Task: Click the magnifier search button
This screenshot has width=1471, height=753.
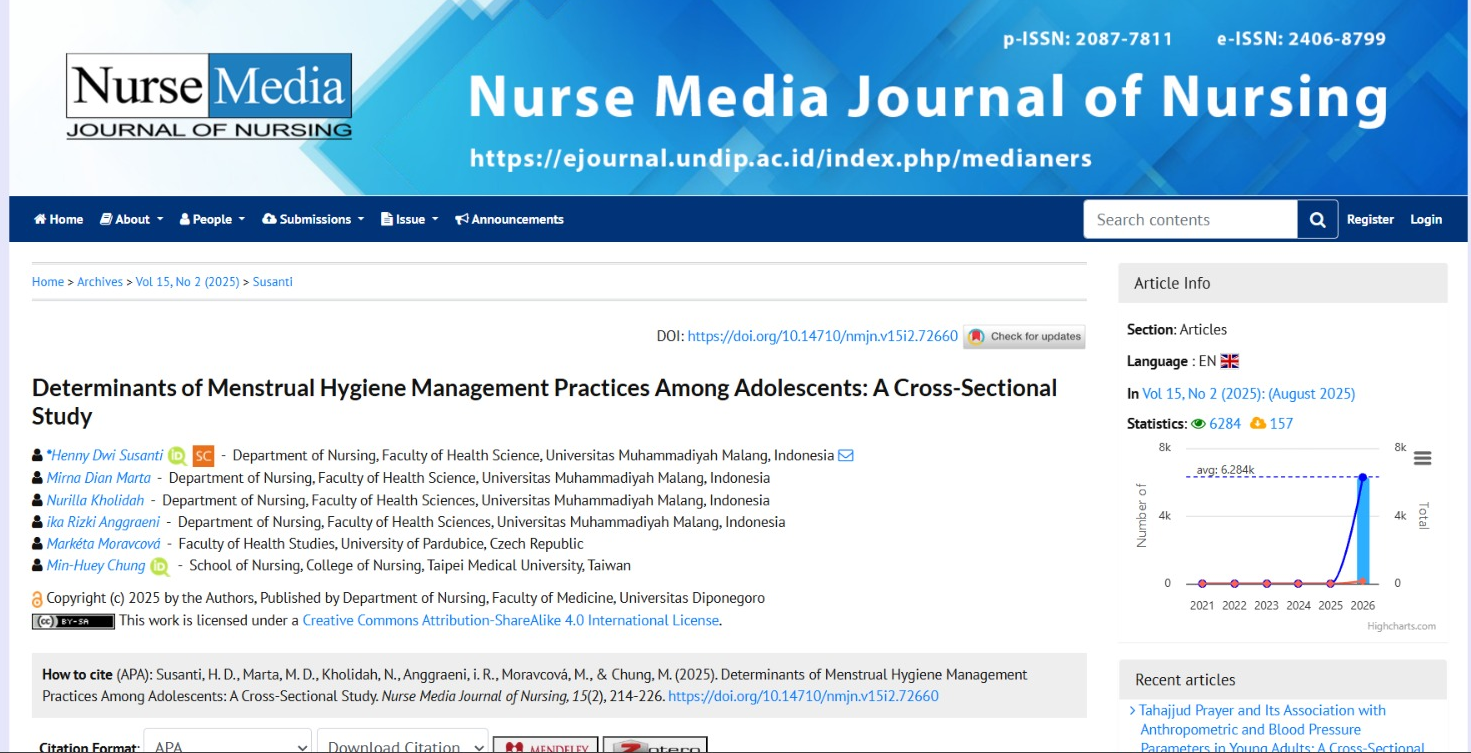Action: (x=1318, y=219)
